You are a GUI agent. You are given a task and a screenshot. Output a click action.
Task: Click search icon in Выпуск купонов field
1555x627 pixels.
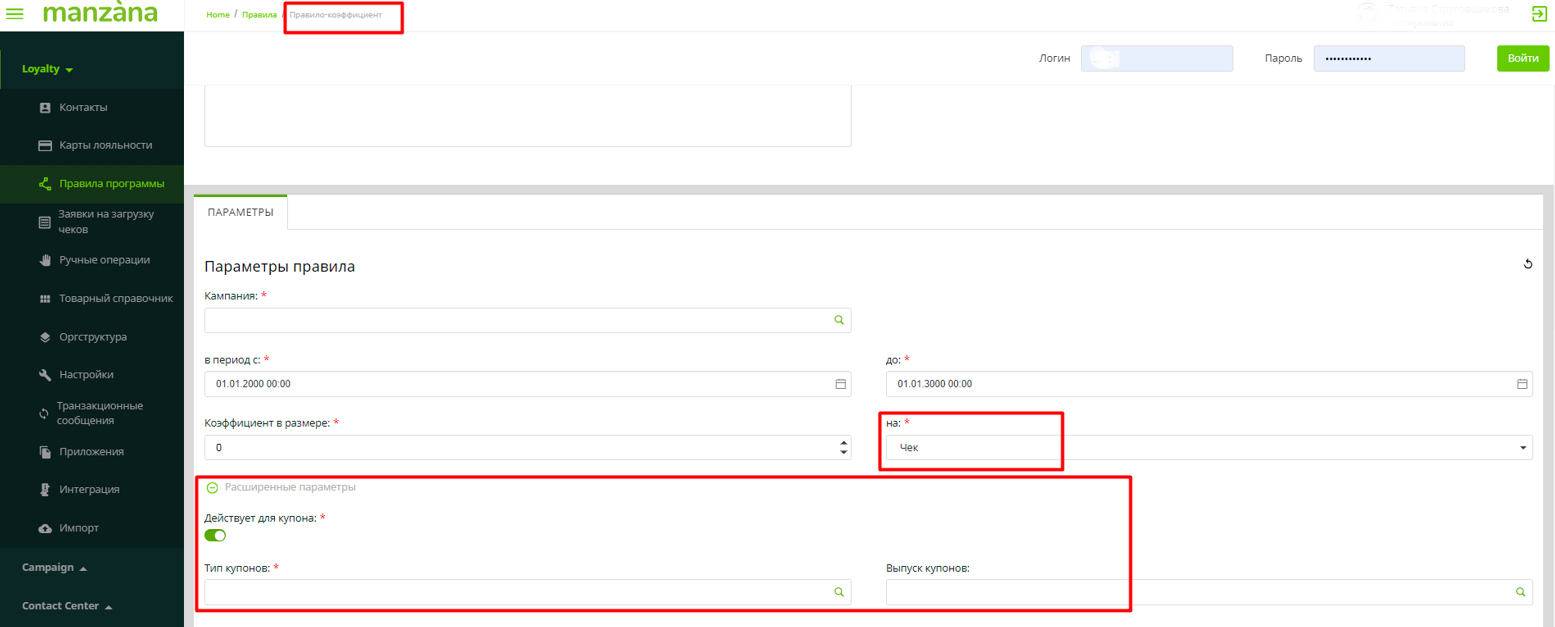pos(1521,592)
